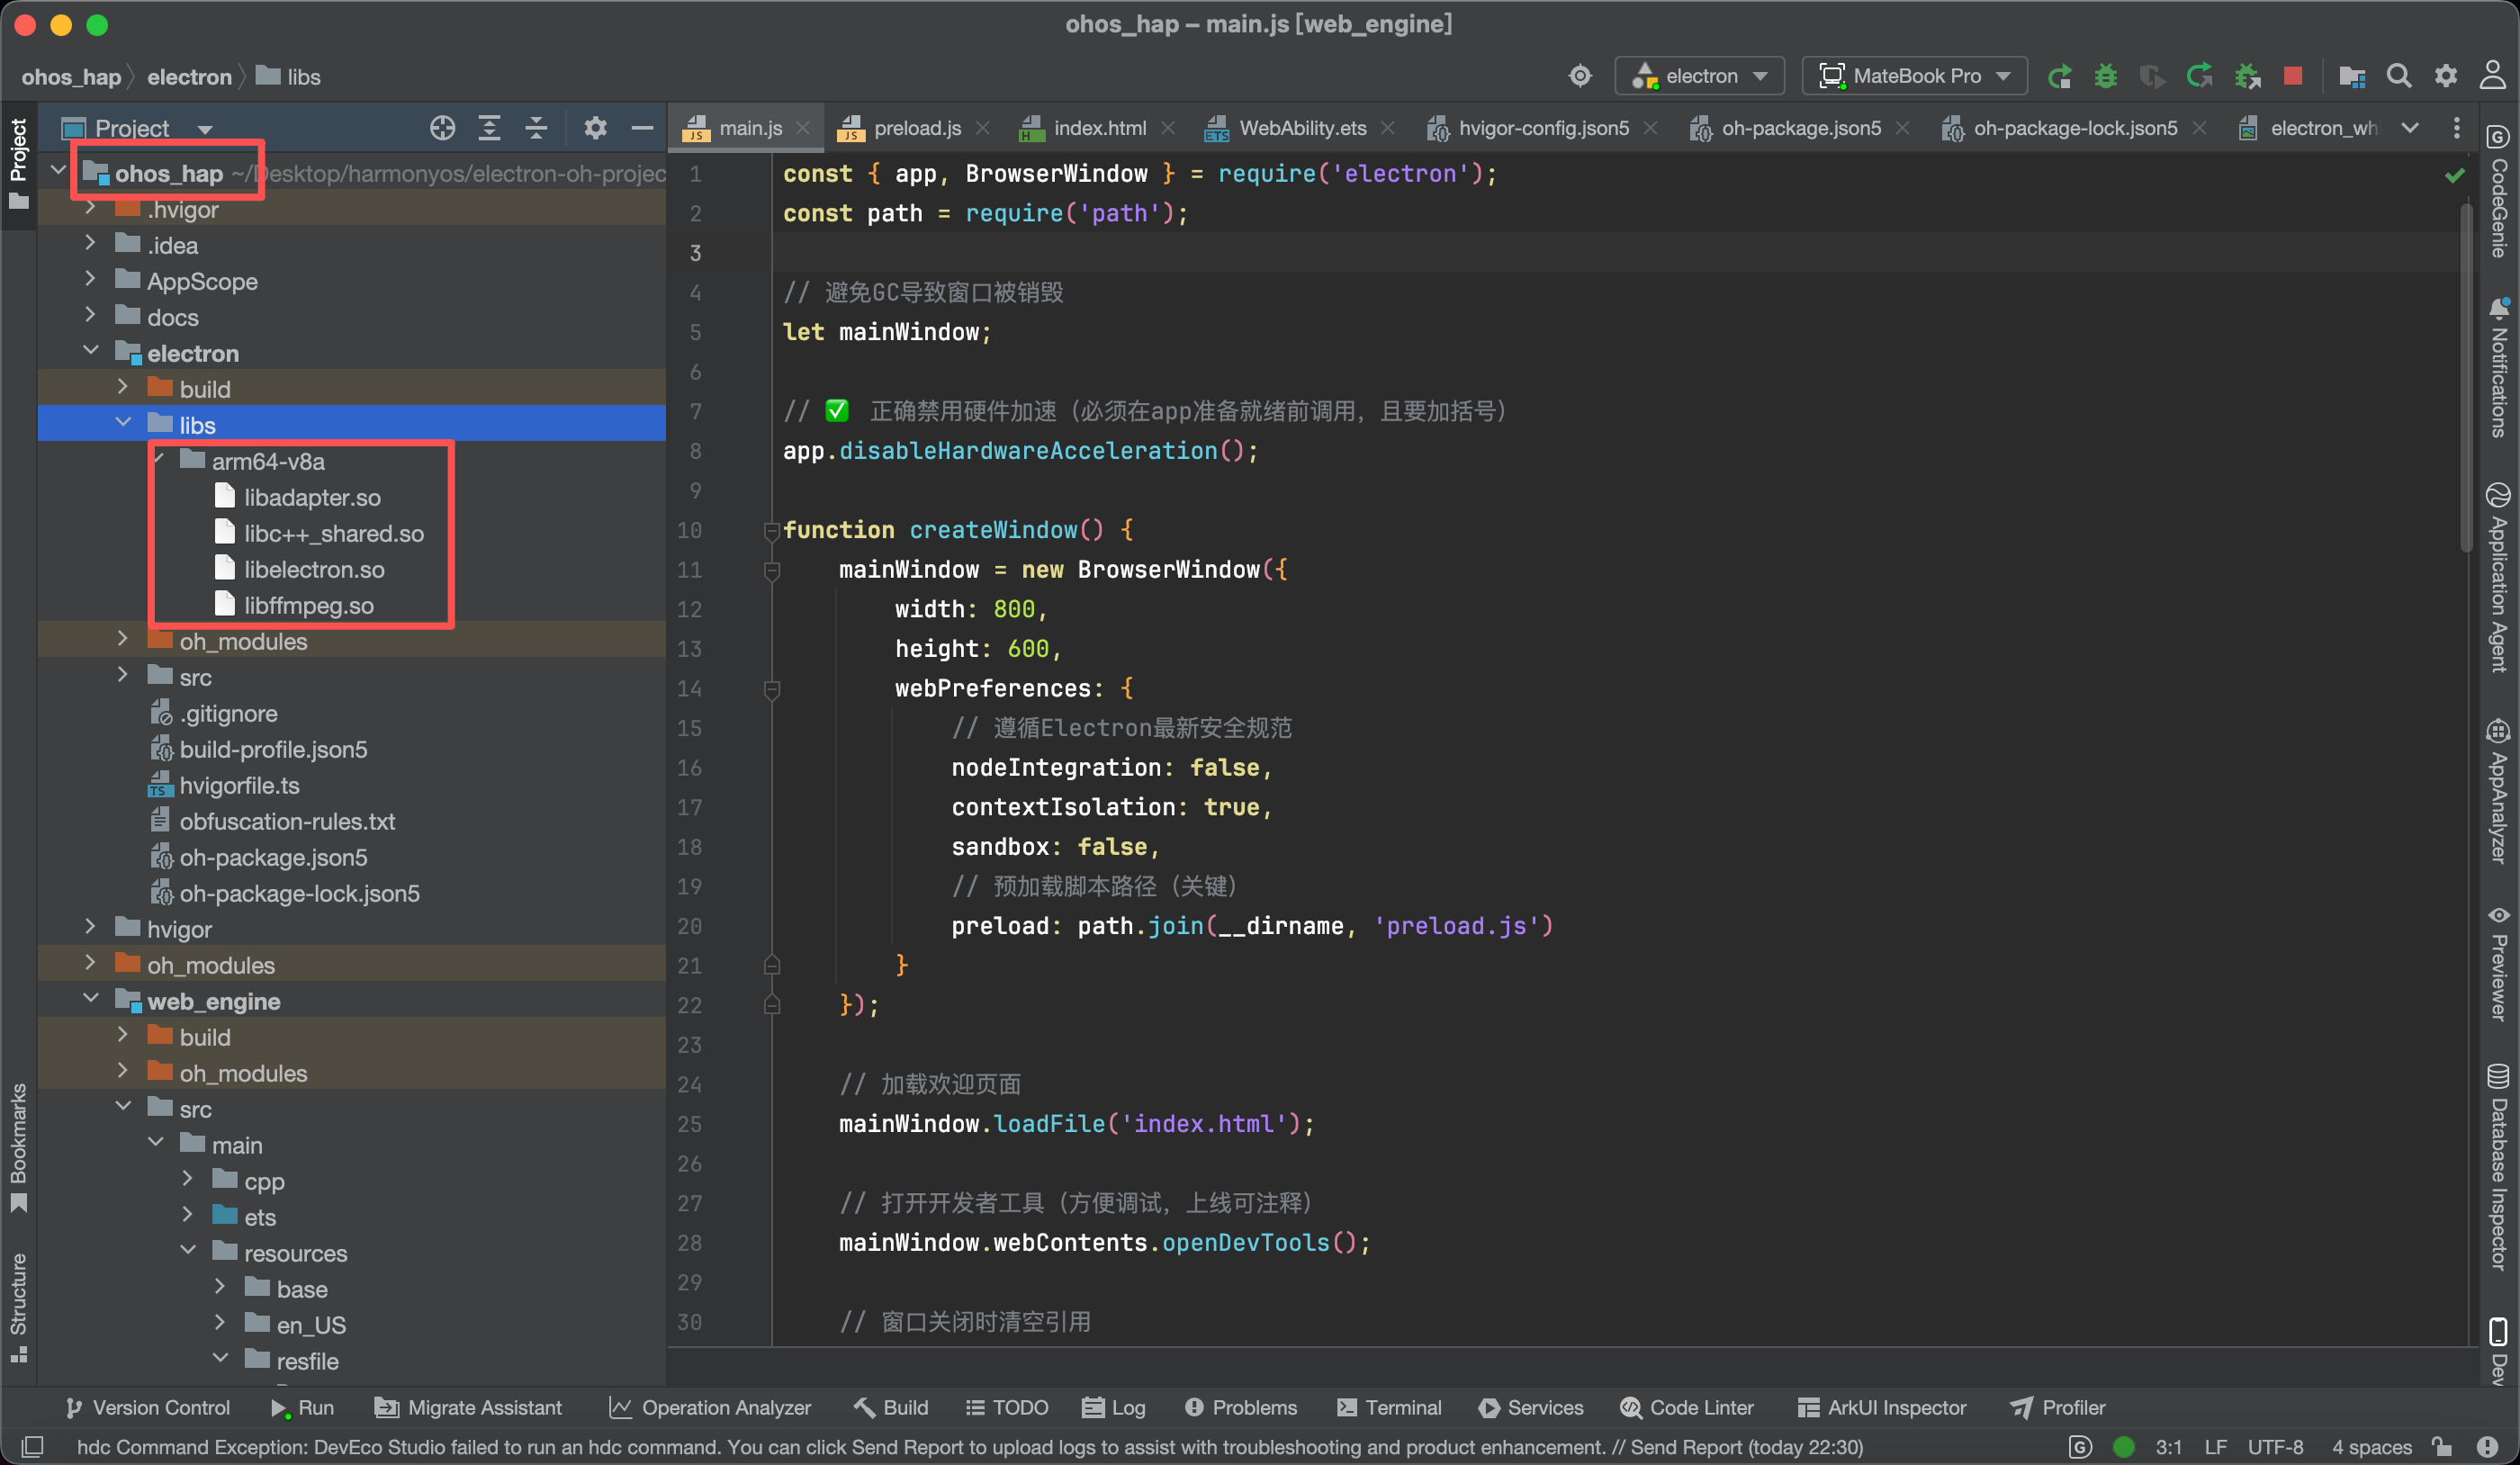Click the green Debug bug icon
Image resolution: width=2520 pixels, height=1465 pixels.
(x=2105, y=76)
